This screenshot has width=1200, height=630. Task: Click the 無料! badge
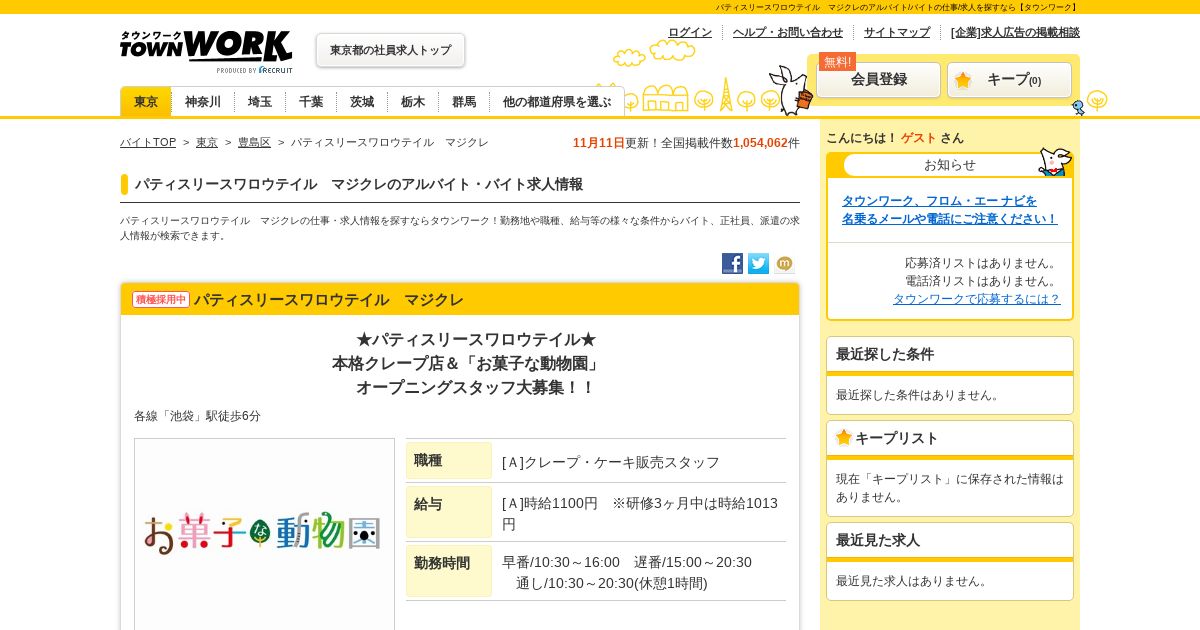[837, 61]
